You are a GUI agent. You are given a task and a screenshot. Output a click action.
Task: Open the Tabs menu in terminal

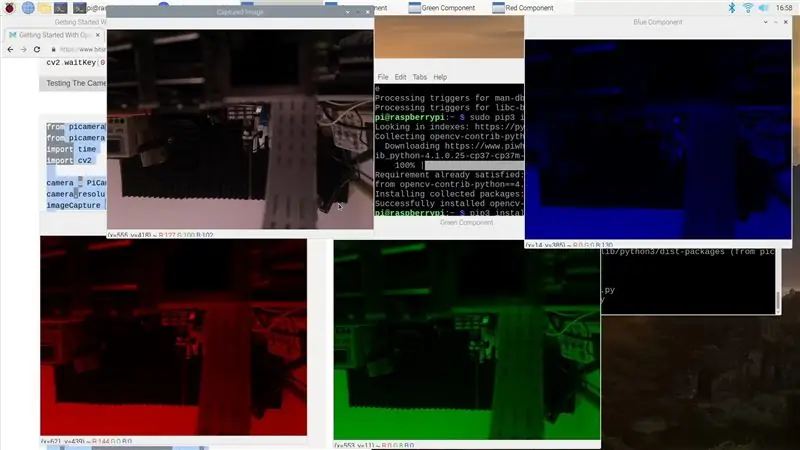pos(419,77)
